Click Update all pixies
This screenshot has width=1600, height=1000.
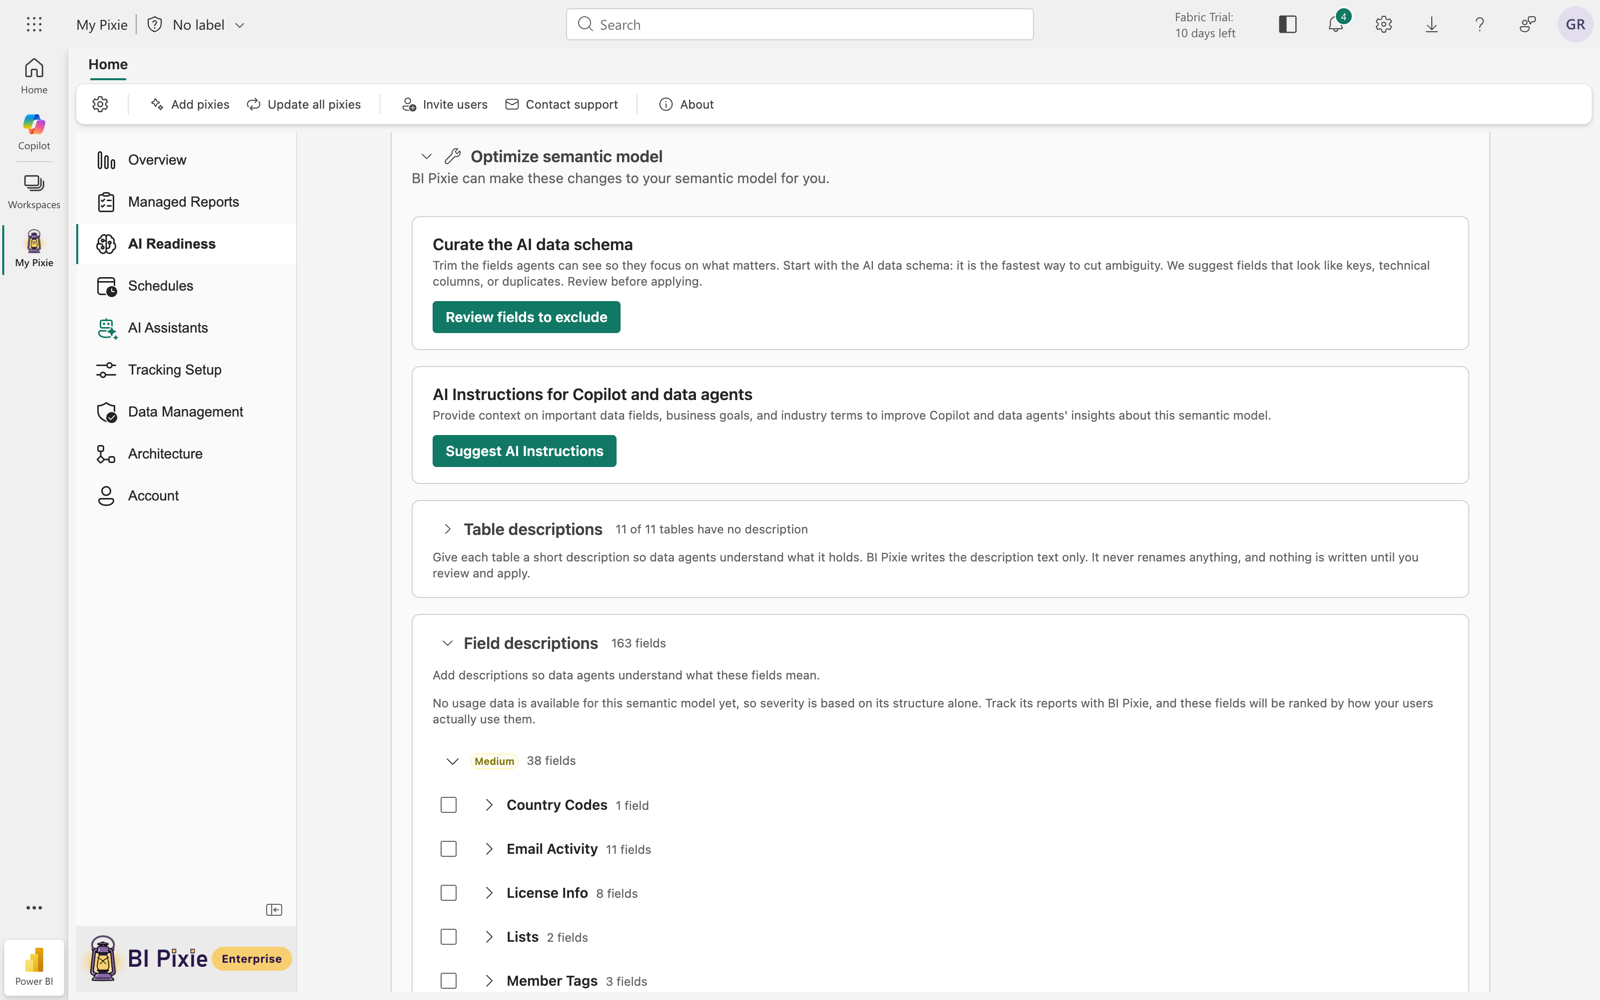(304, 104)
